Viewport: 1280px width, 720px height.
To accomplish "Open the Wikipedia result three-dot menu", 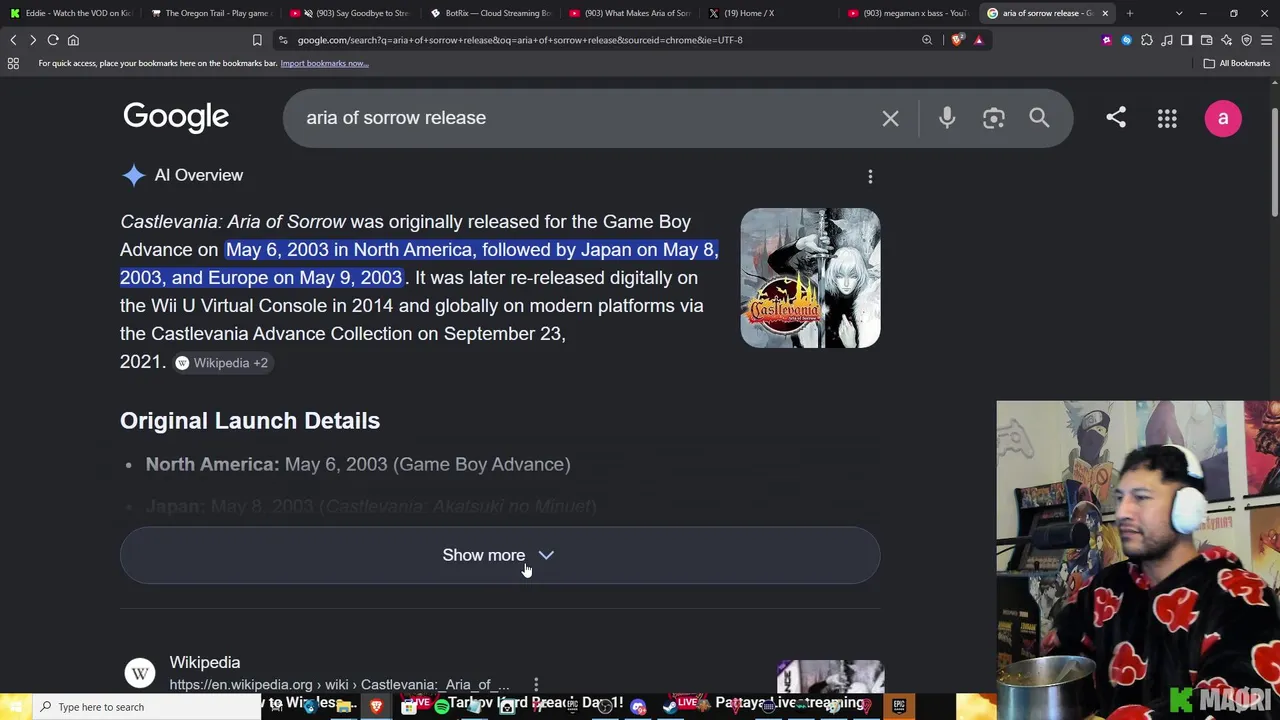I will (x=536, y=684).
